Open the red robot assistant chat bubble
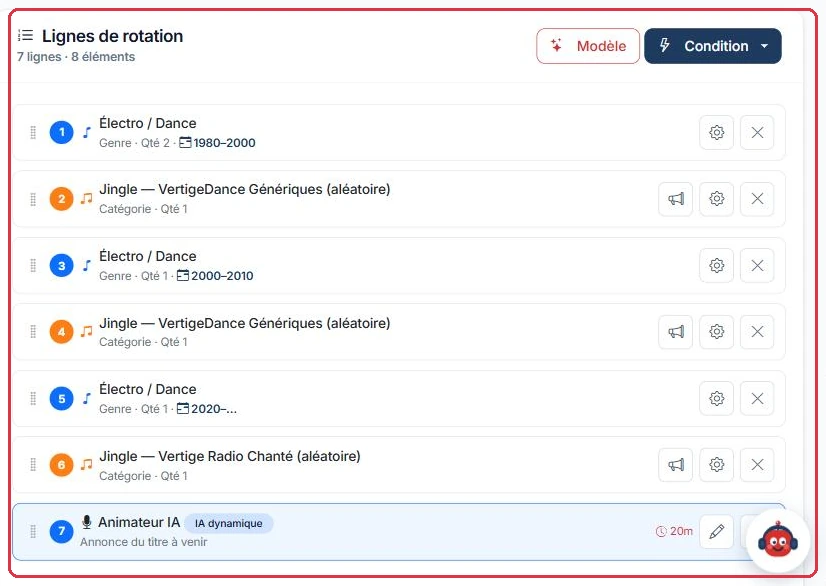826x586 pixels. point(778,541)
